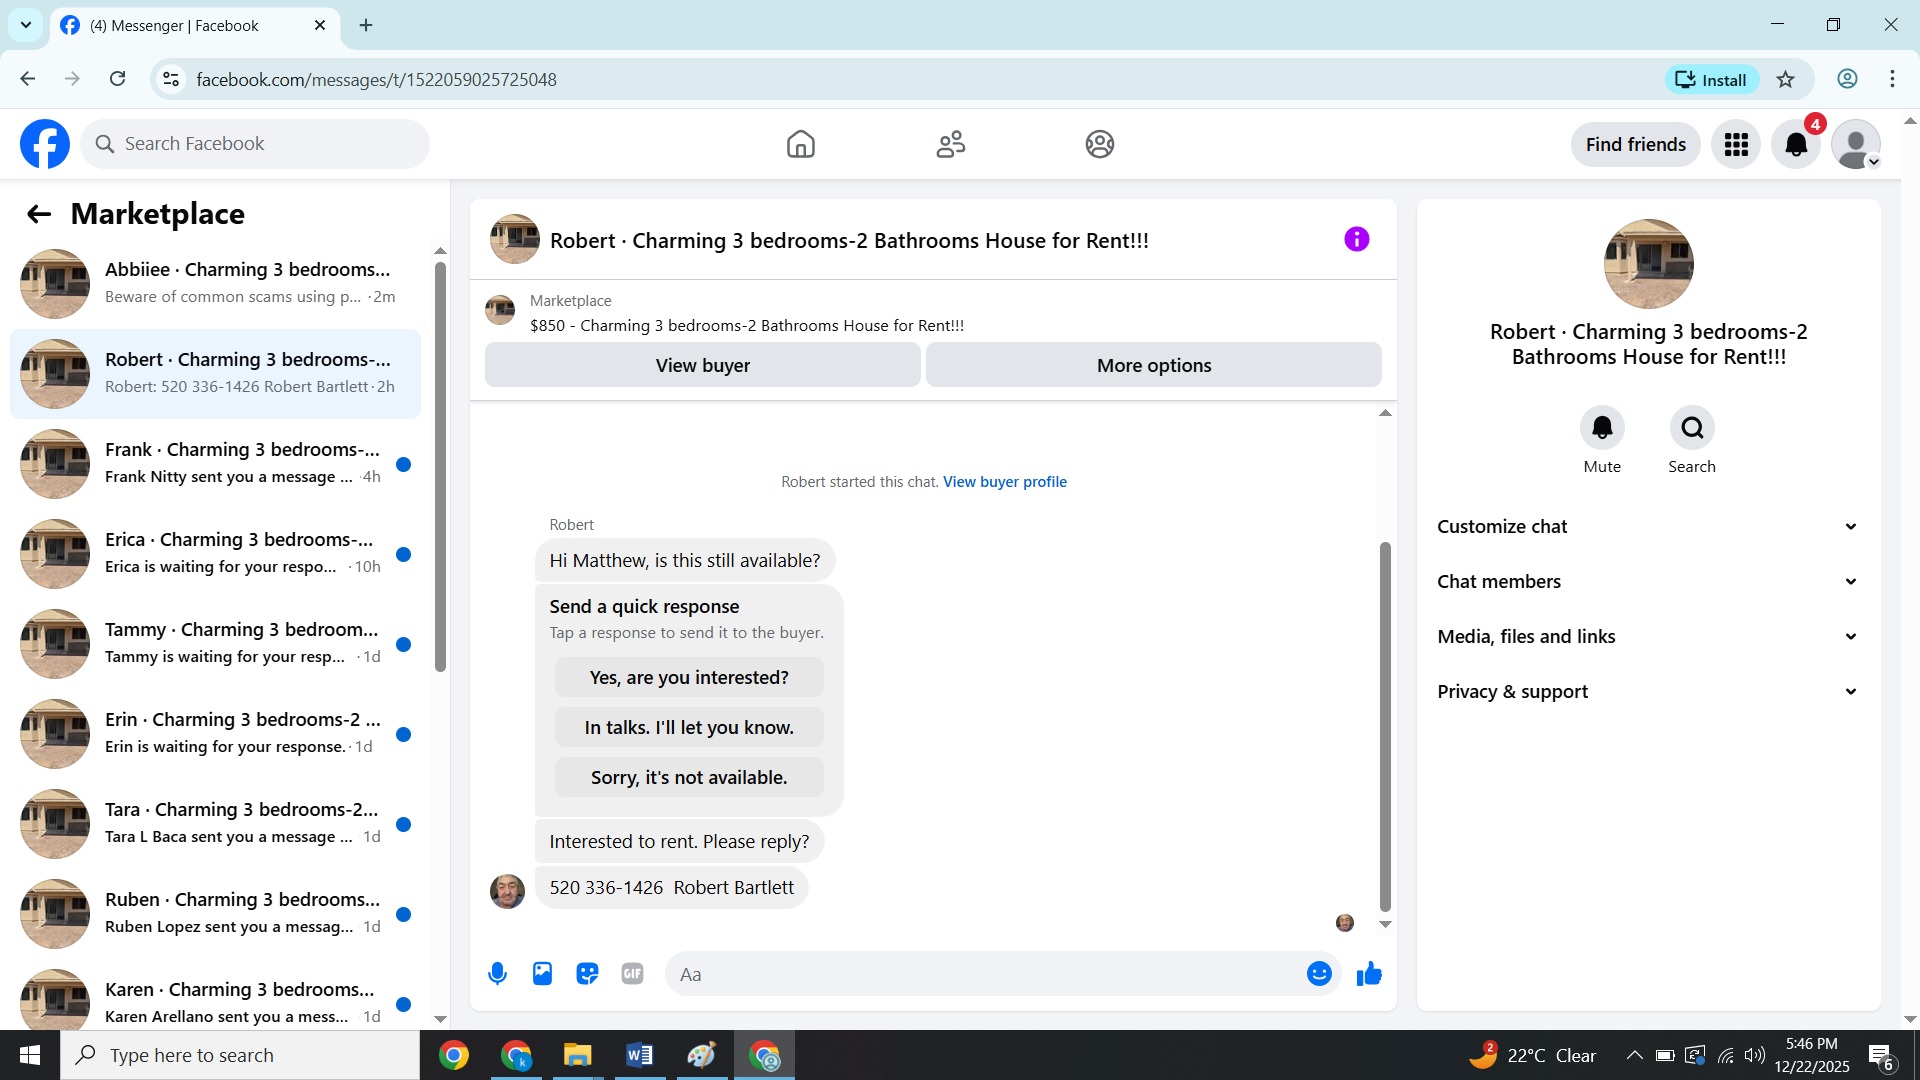This screenshot has width=1920, height=1080.
Task: Click the View buyer button
Action: pos(702,365)
